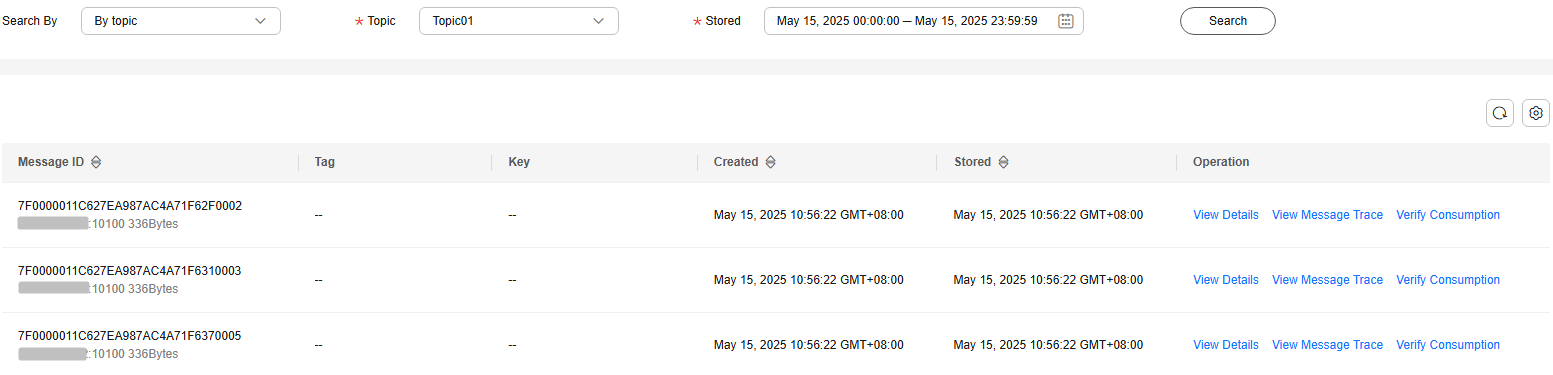Viewport: 1553px width, 375px height.
Task: Expand the Topic01 topic dropdown
Action: 519,21
